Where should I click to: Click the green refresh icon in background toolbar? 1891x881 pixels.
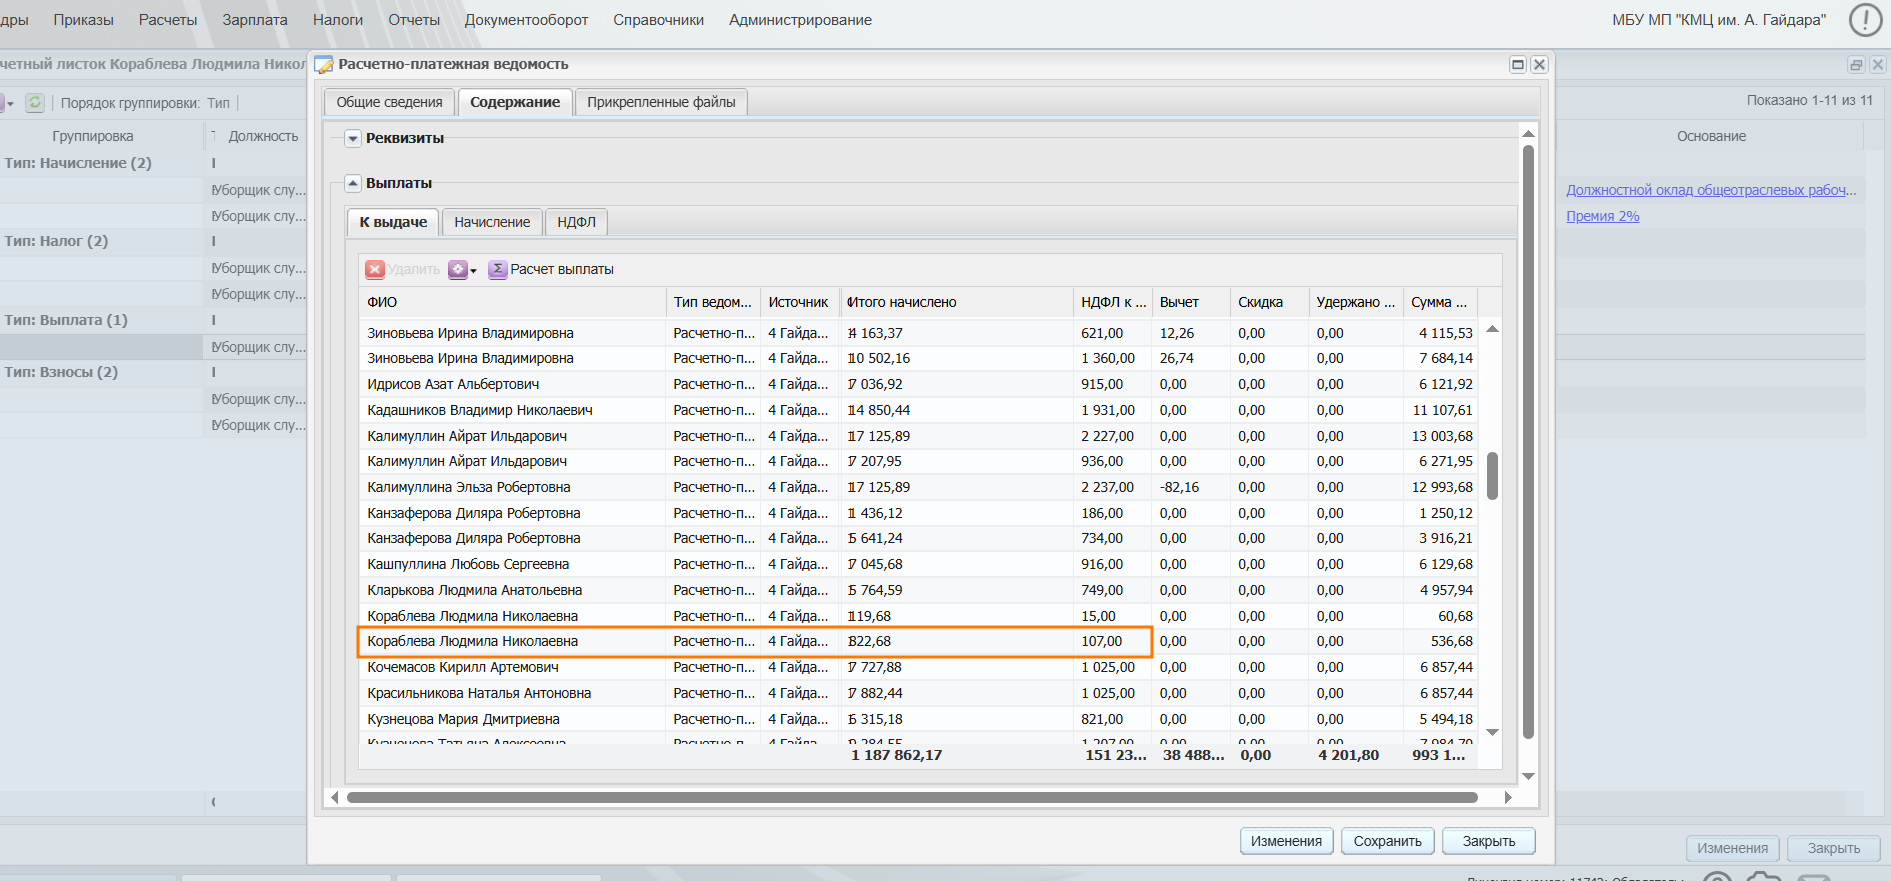pos(35,103)
